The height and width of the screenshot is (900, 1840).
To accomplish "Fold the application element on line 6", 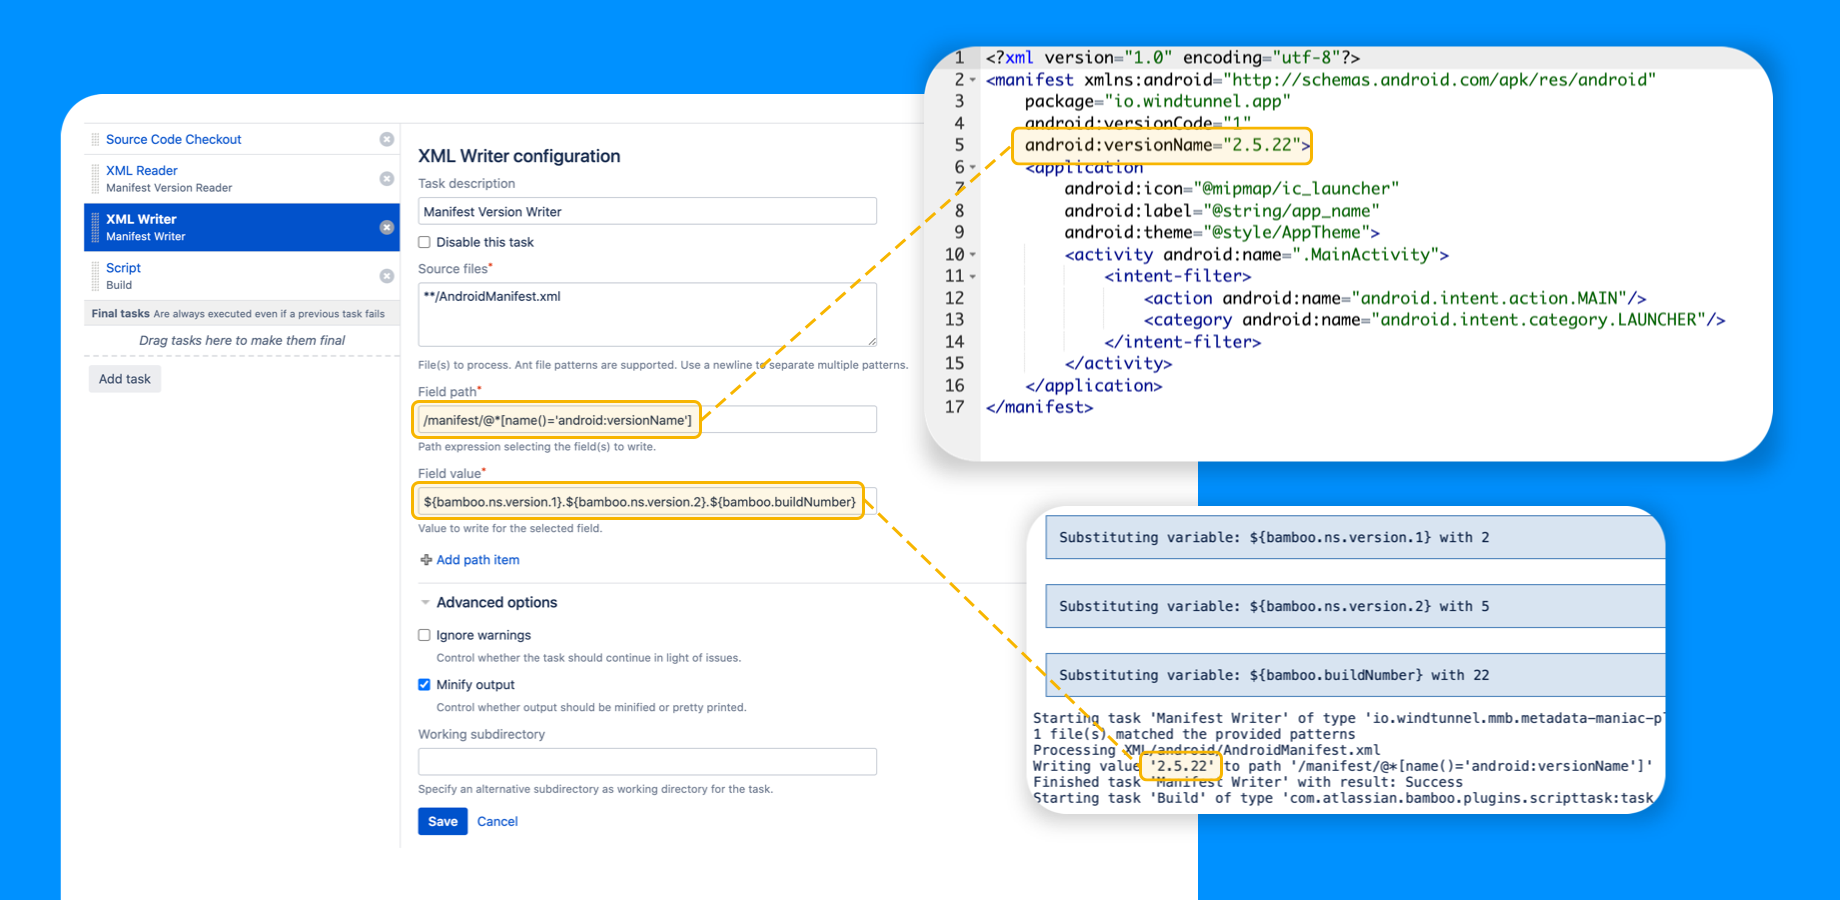I will point(973,168).
